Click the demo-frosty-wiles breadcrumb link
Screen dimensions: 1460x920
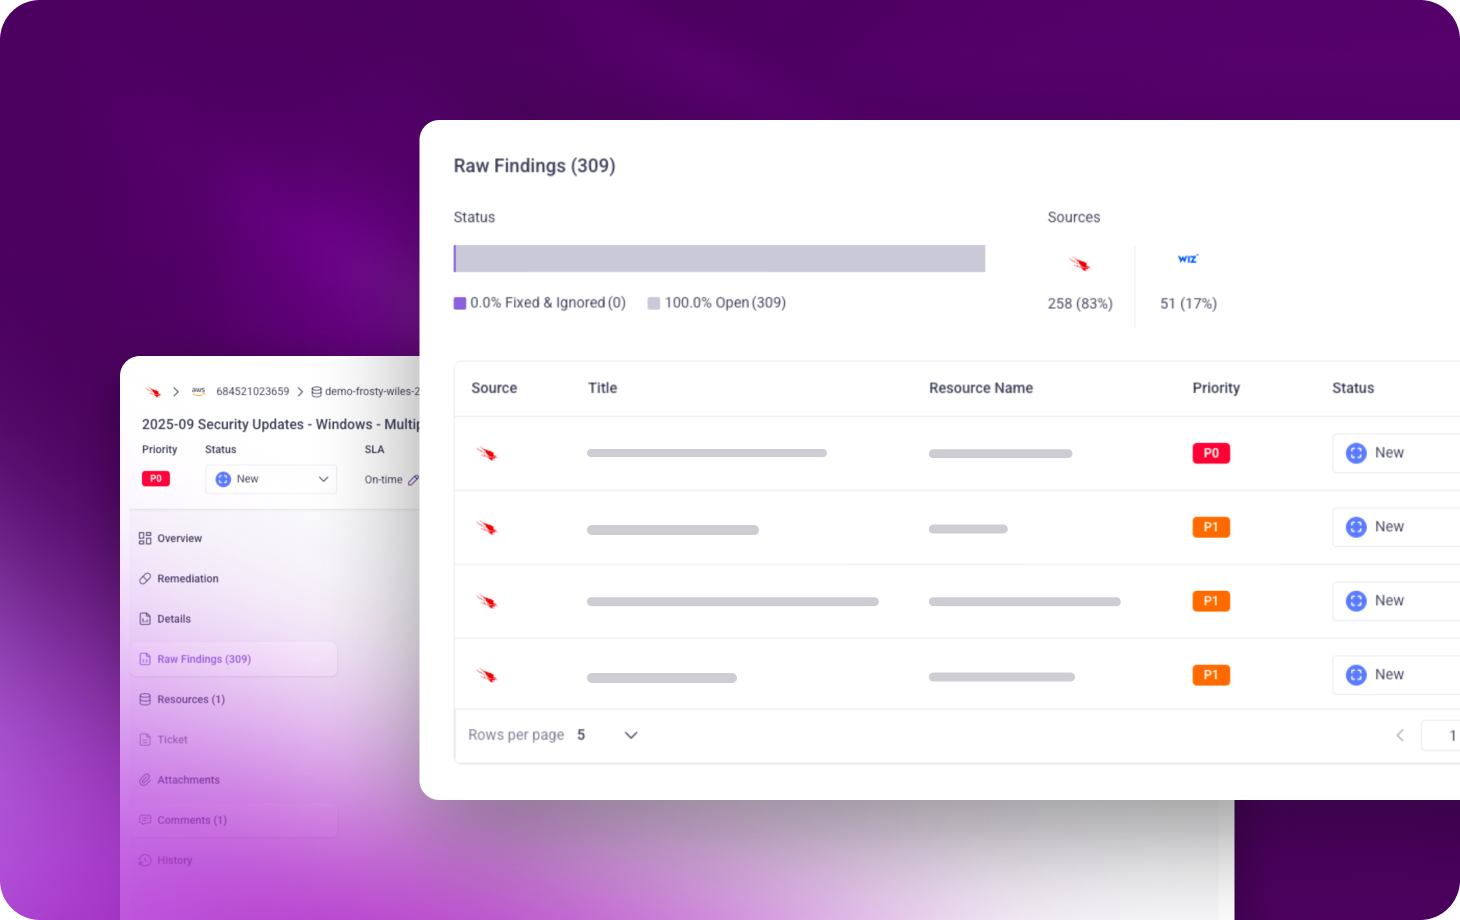tap(371, 392)
